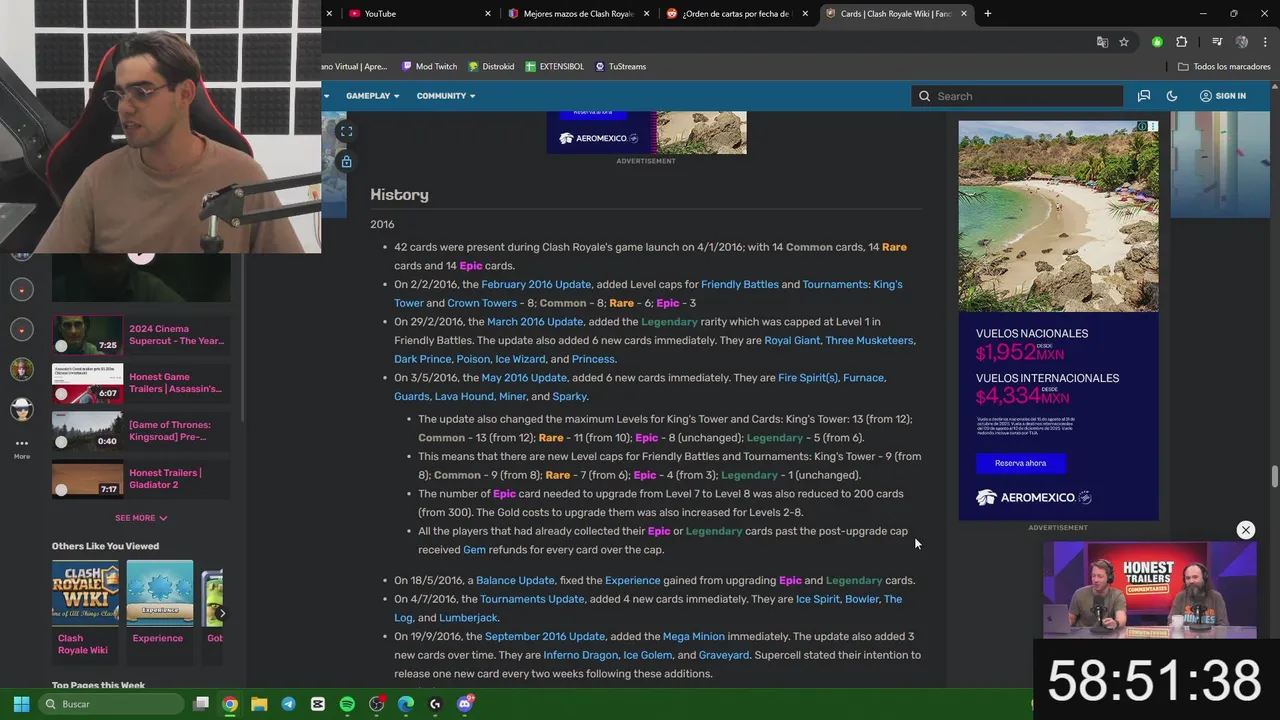Follow the Royal Giant card link
This screenshot has height=720, width=1280.
coord(792,340)
